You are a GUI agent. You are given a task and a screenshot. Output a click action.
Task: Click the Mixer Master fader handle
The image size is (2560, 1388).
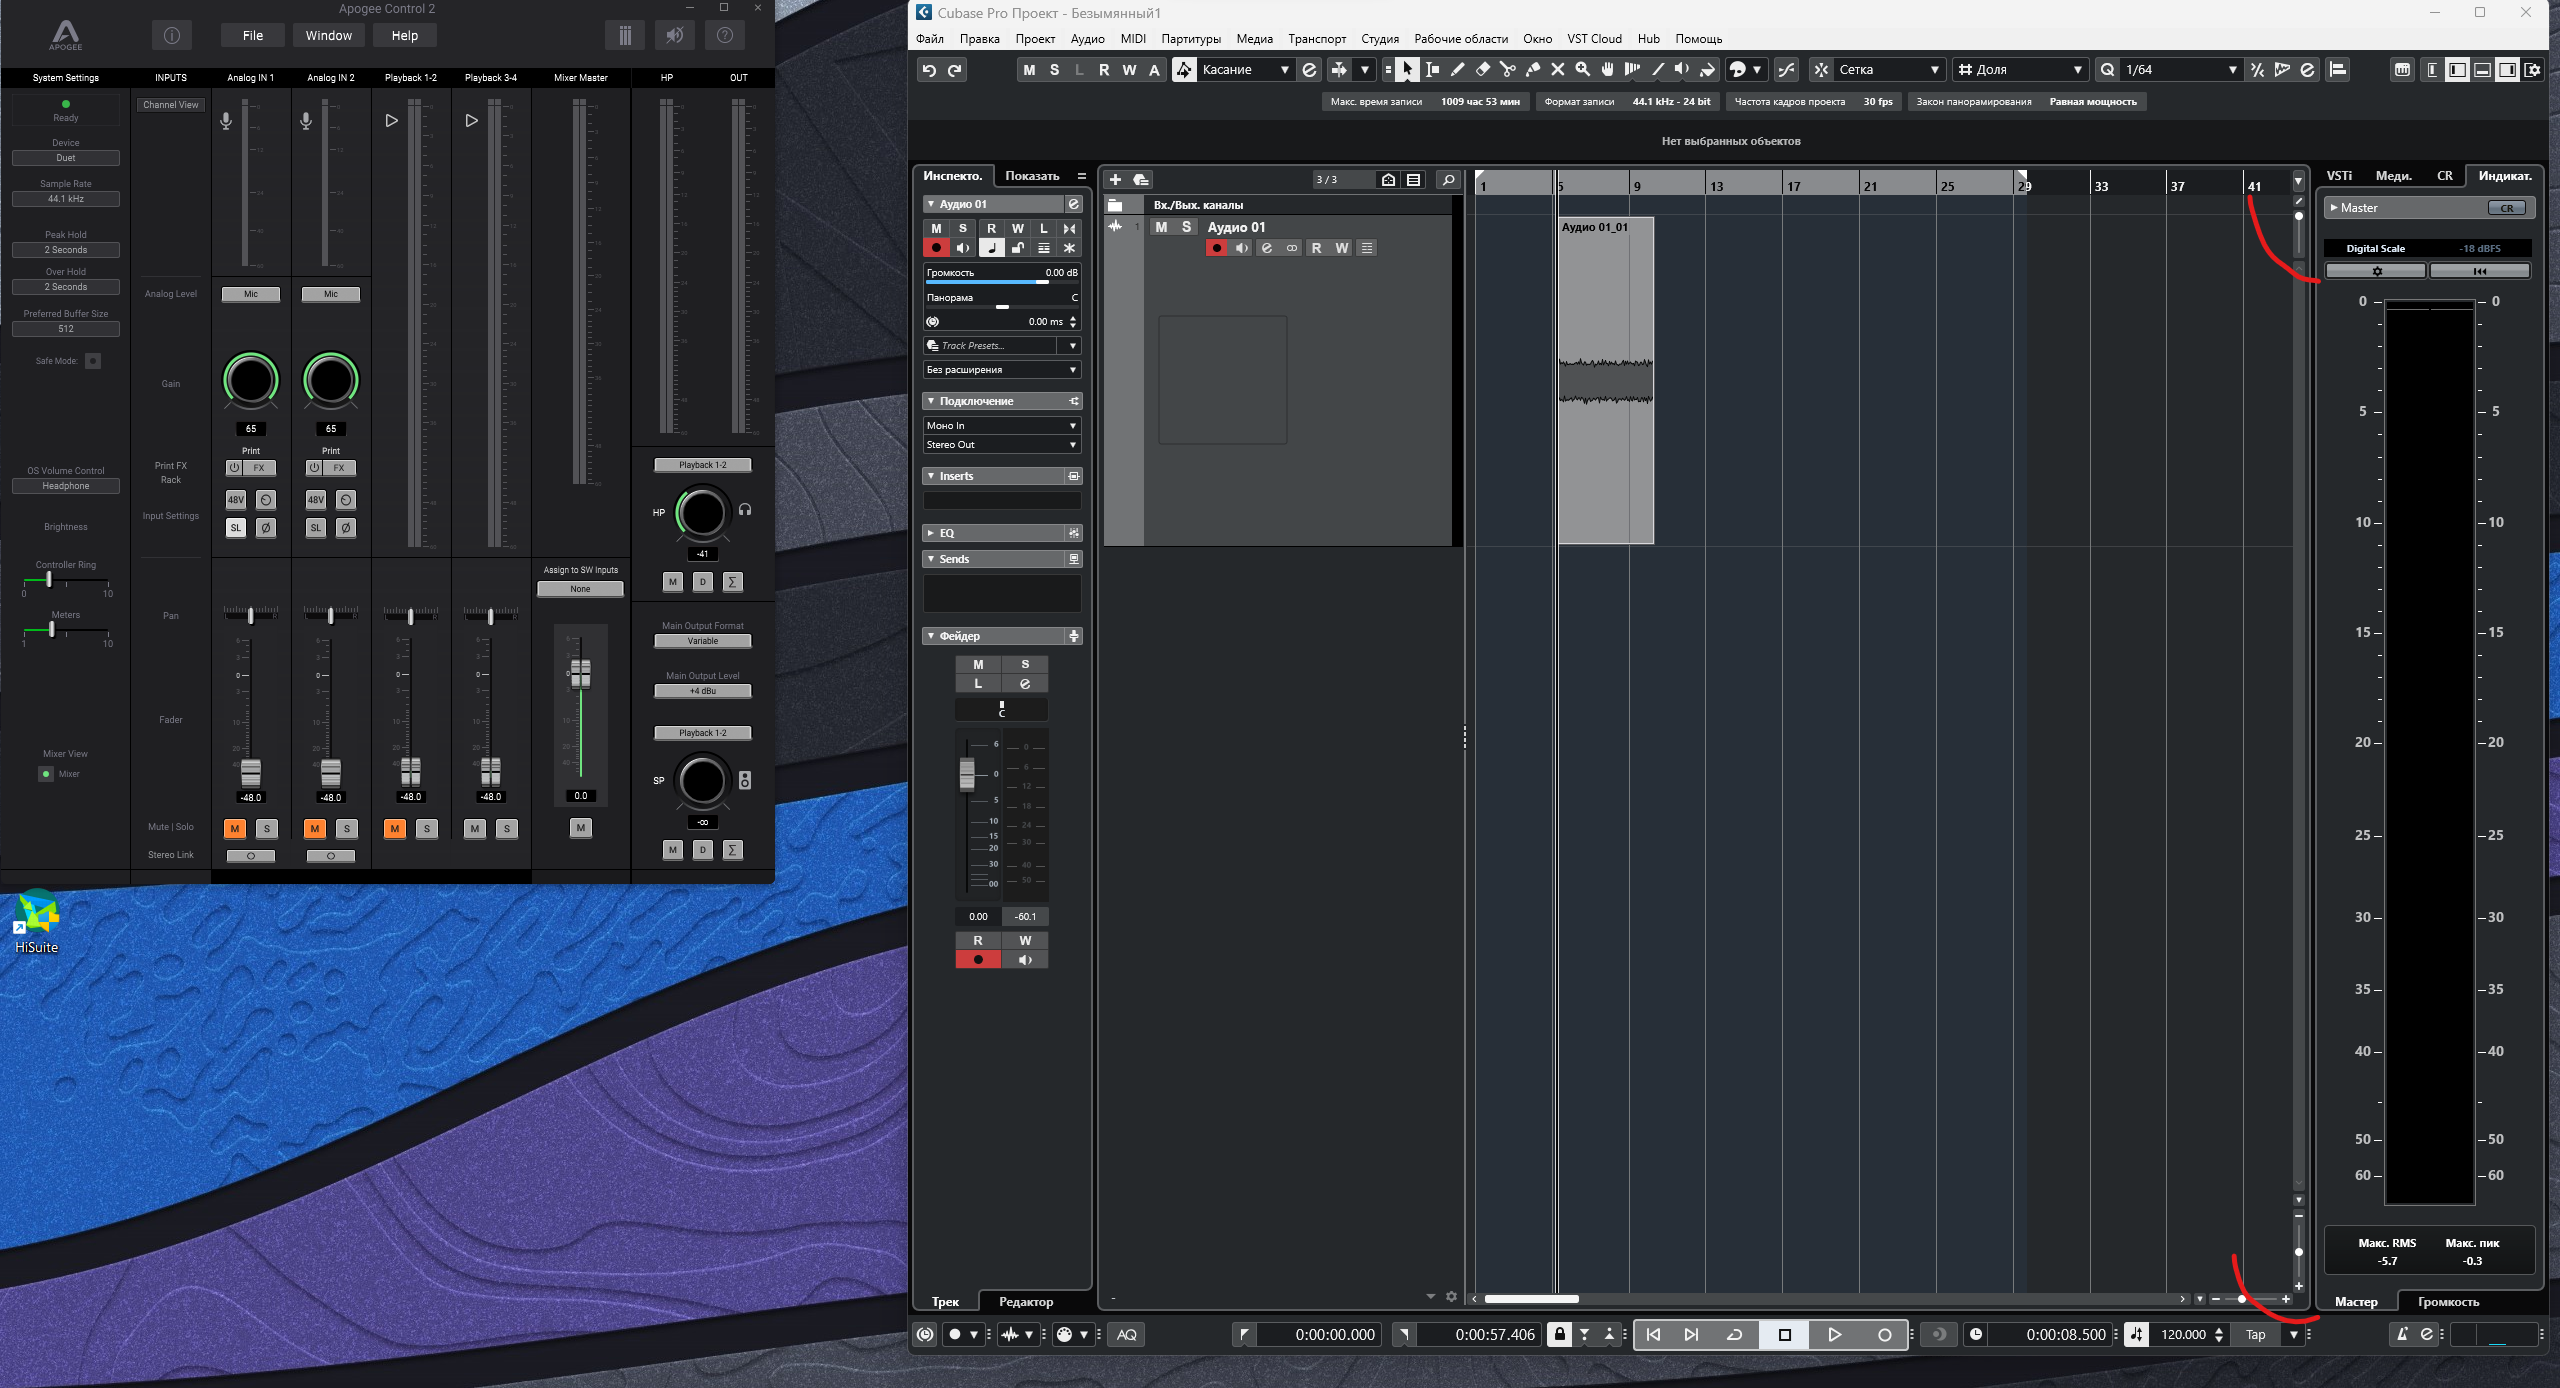pyautogui.click(x=580, y=673)
